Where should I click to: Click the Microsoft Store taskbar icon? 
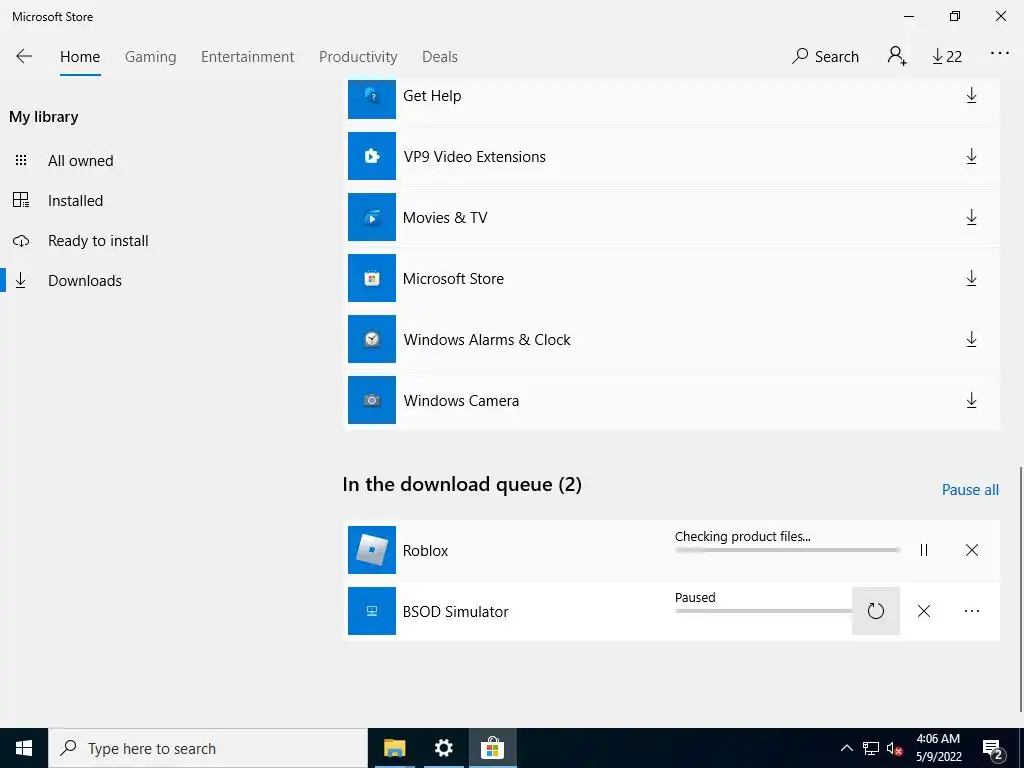492,748
